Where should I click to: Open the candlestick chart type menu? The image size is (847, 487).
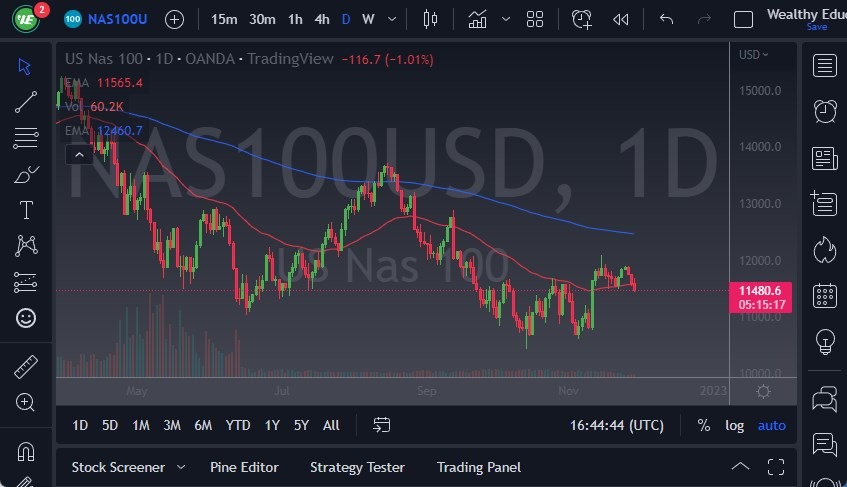(x=430, y=19)
